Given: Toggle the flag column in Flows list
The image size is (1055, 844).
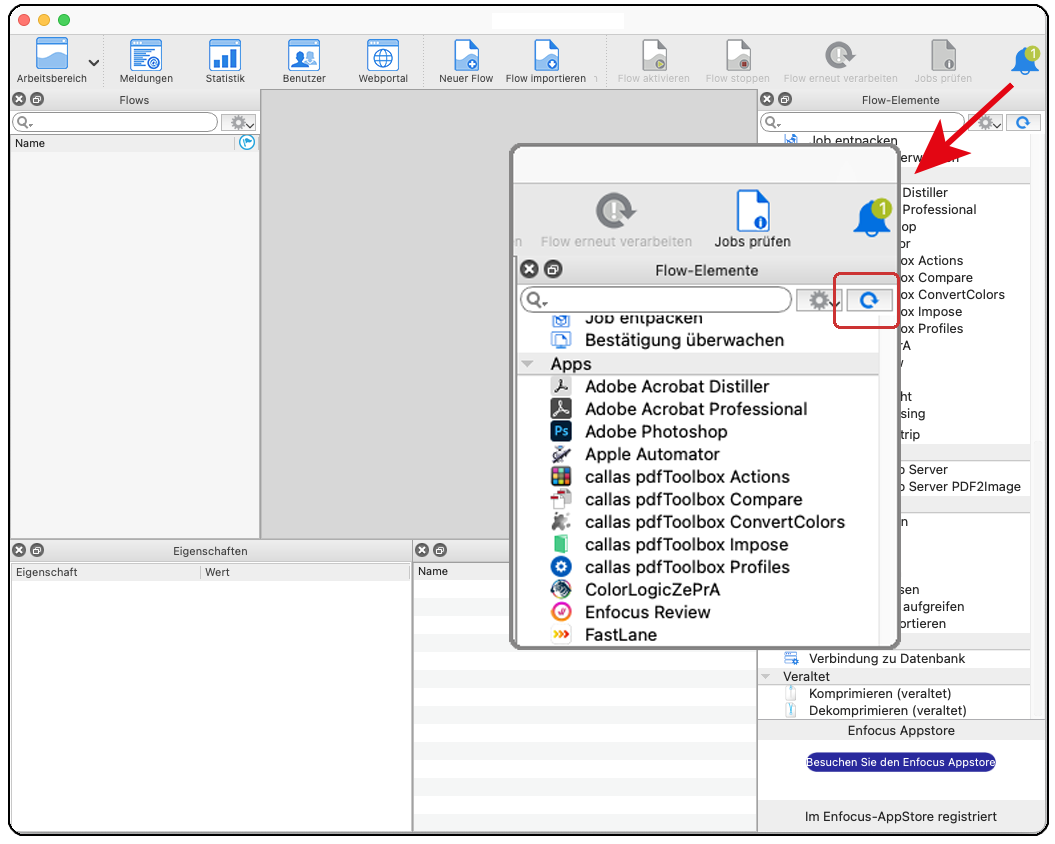Looking at the screenshot, I should (x=247, y=143).
